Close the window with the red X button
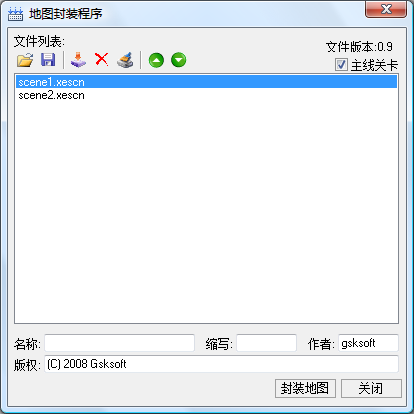The width and height of the screenshot is (414, 414). [x=386, y=9]
